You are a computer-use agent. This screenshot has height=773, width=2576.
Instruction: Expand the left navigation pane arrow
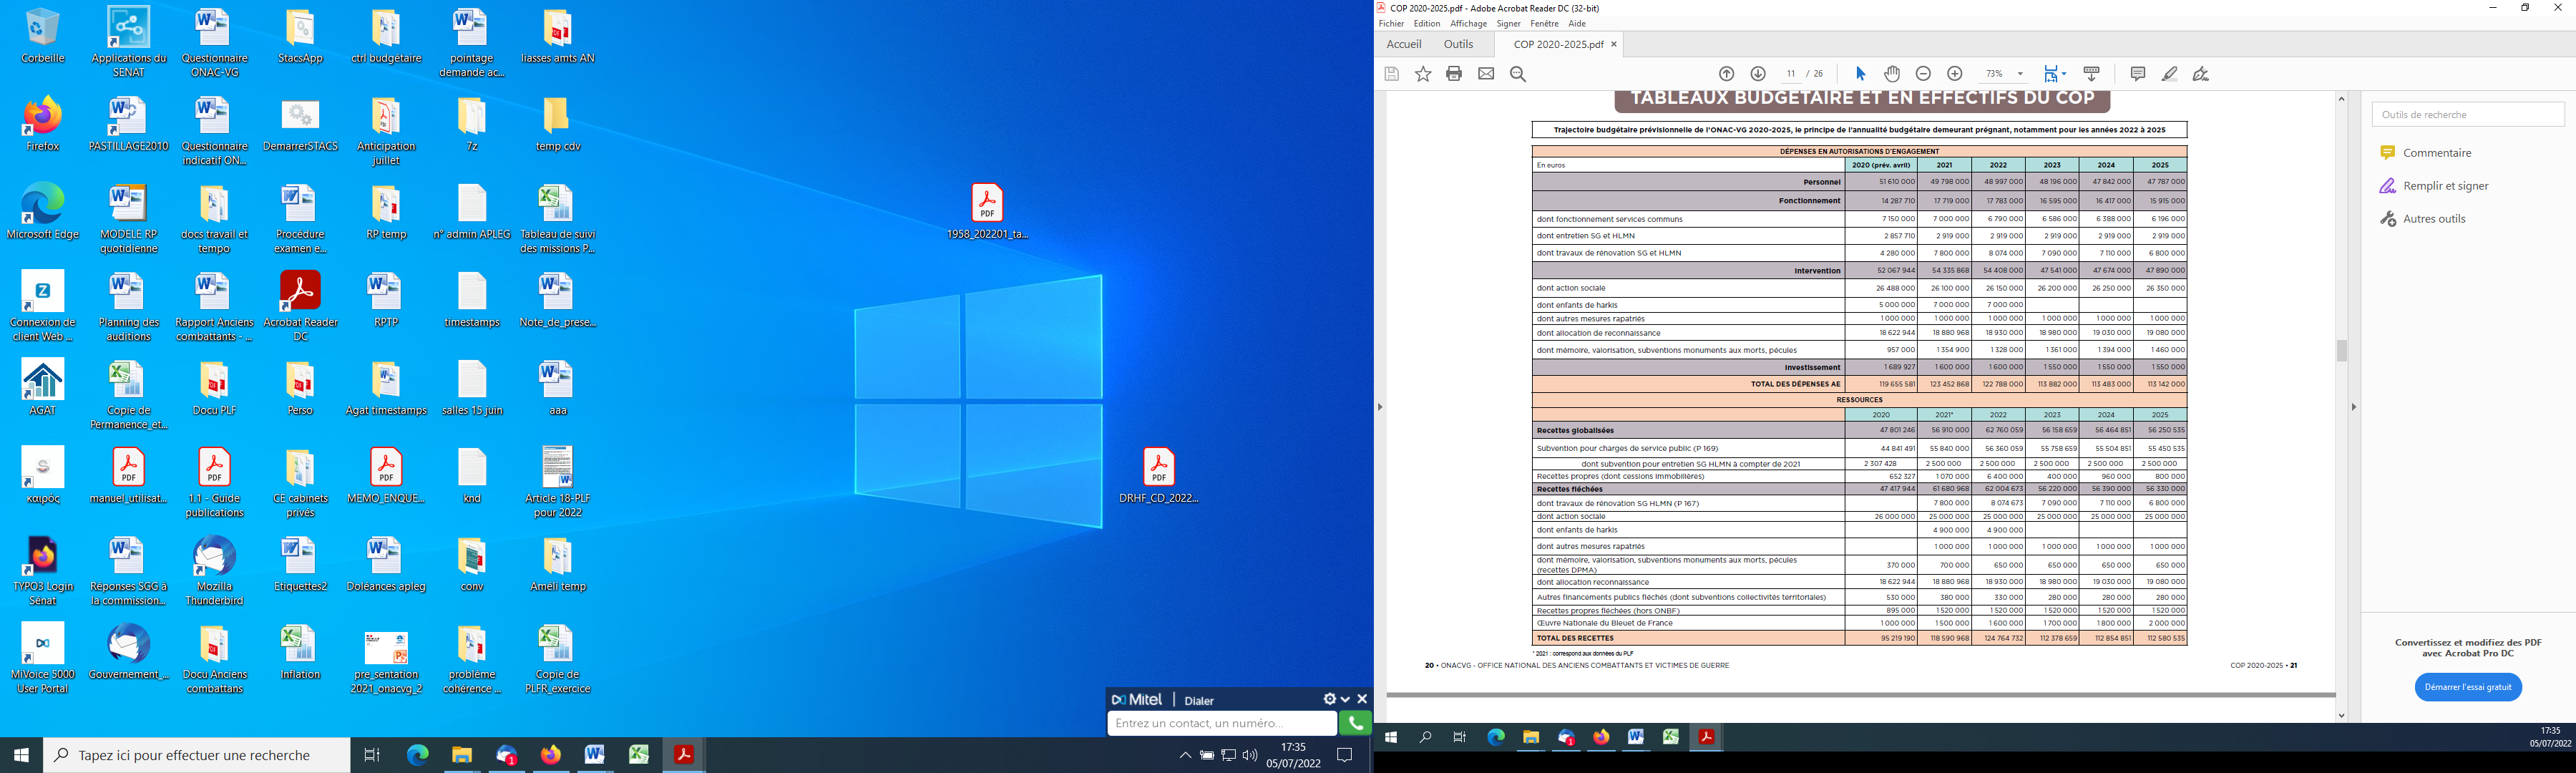pos(1380,407)
